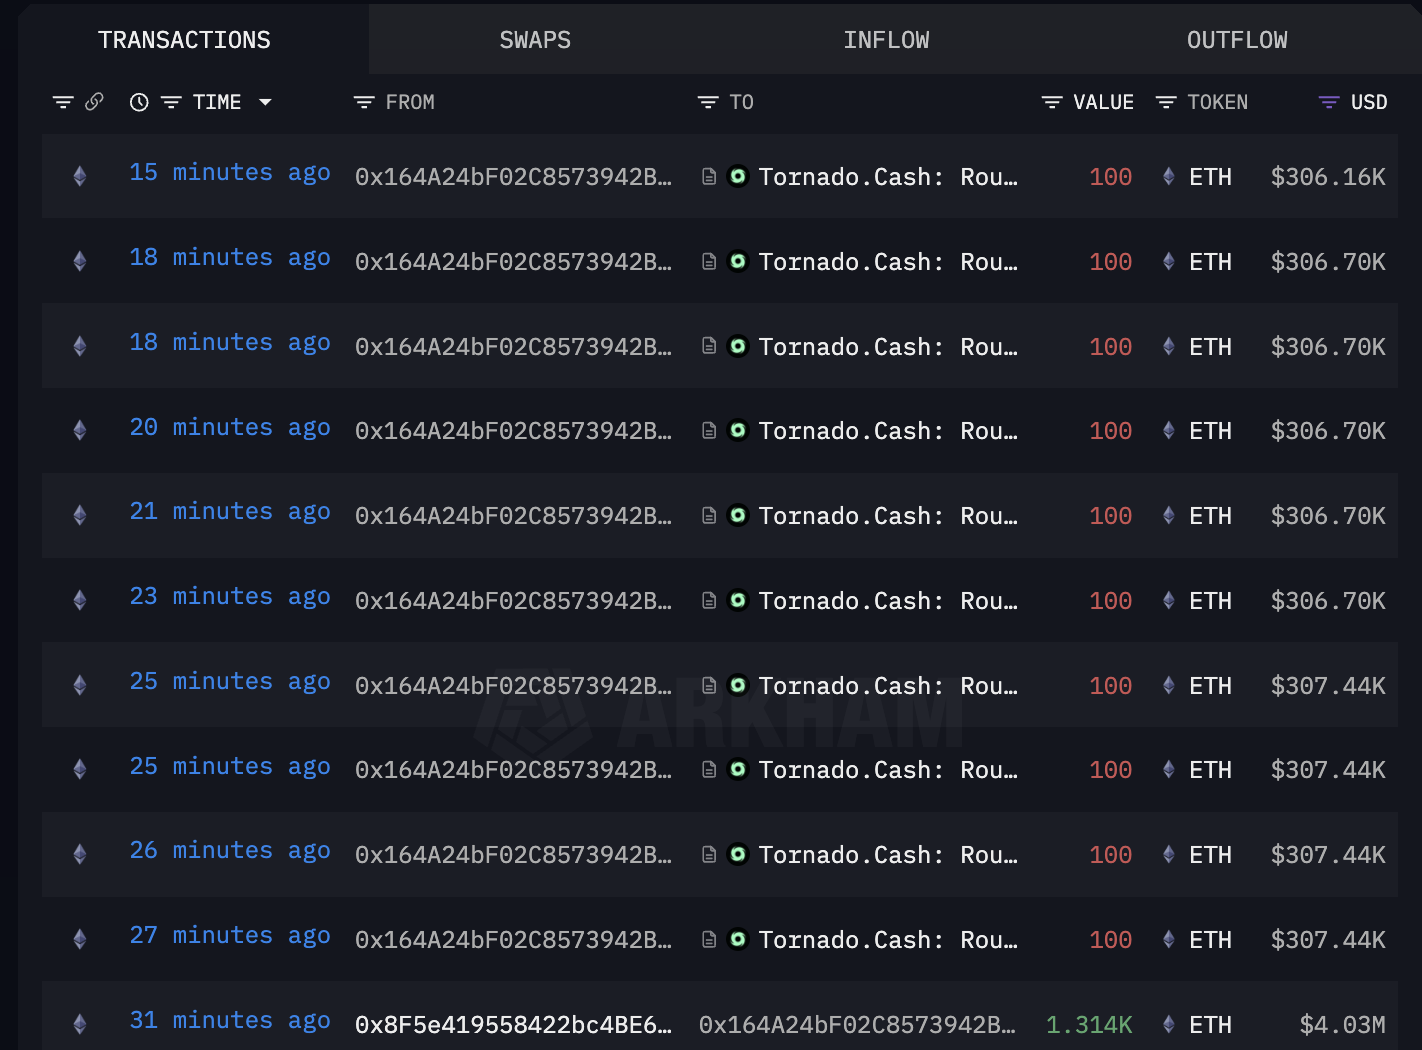Click the ETH token icon in the 23 minutes ago row

coord(1168,601)
